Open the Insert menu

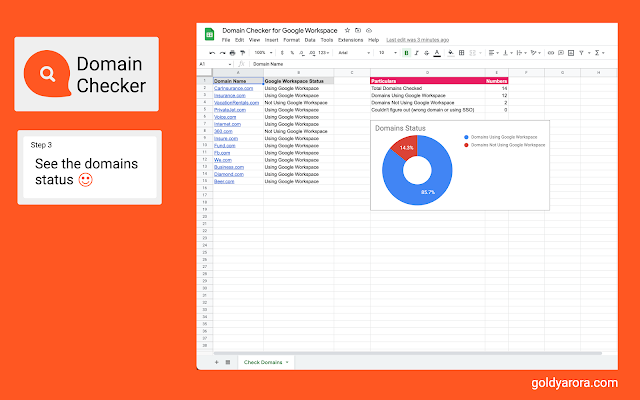[271, 40]
